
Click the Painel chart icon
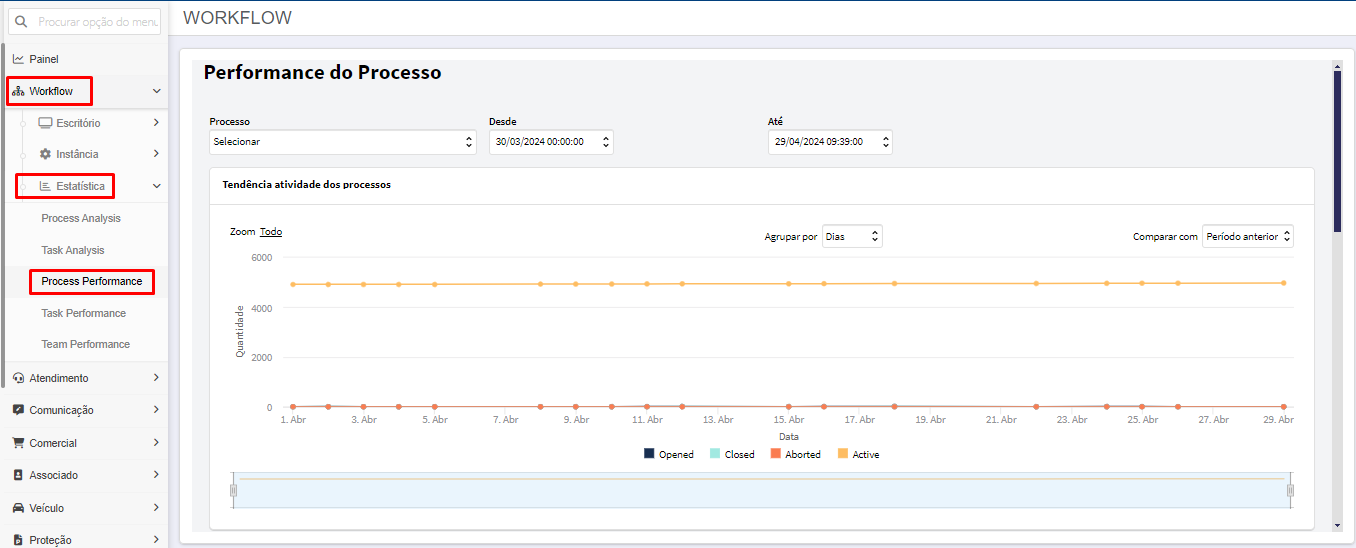pyautogui.click(x=18, y=59)
